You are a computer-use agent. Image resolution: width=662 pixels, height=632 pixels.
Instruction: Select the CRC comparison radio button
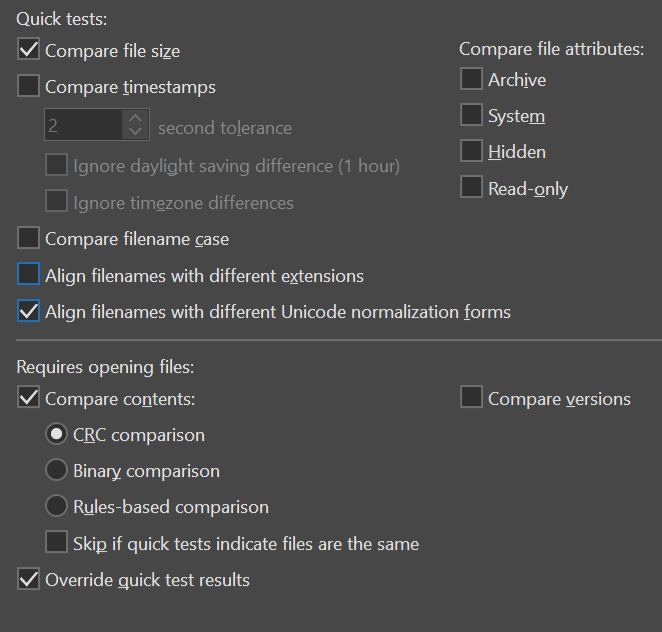point(57,435)
